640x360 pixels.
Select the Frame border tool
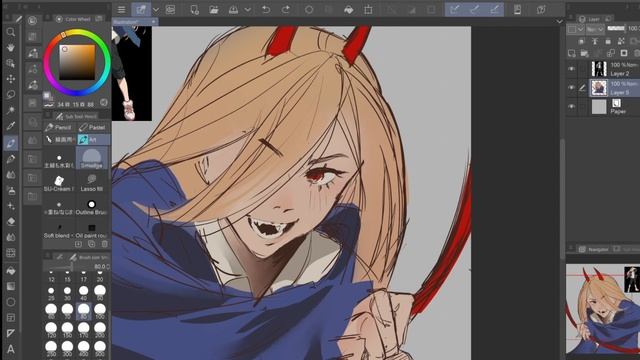[11, 318]
